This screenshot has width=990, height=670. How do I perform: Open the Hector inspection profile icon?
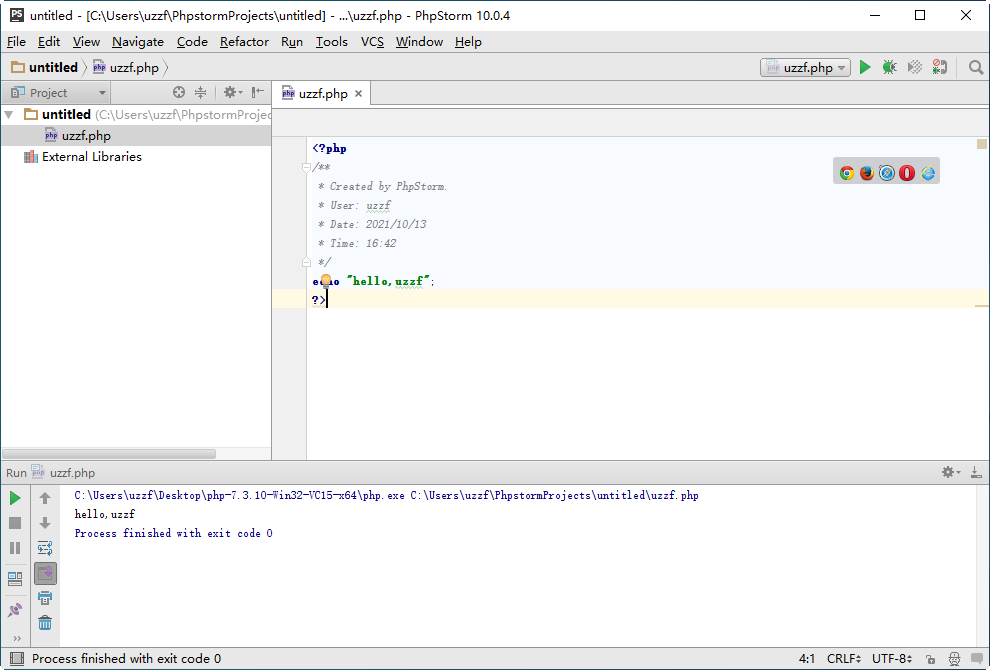tap(954, 659)
